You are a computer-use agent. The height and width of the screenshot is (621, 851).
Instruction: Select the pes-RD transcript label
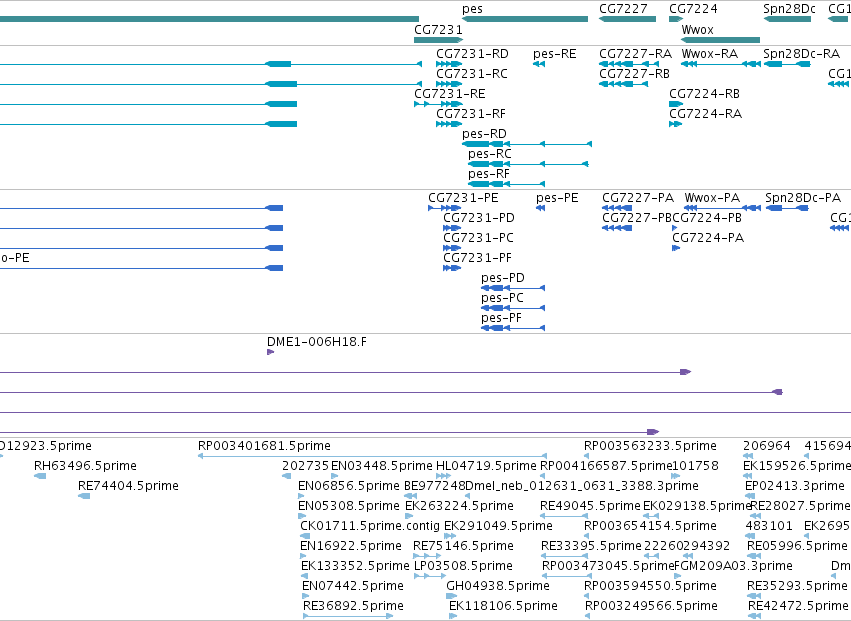484,134
